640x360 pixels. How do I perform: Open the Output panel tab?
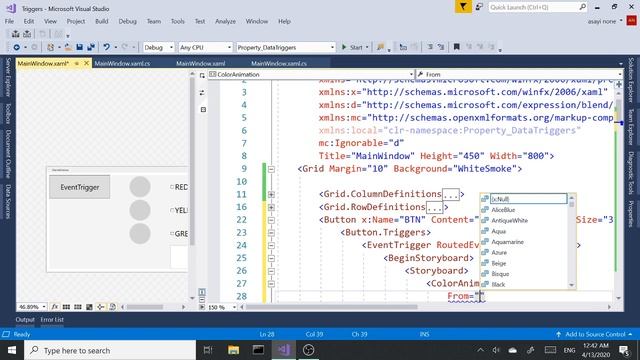click(25, 320)
